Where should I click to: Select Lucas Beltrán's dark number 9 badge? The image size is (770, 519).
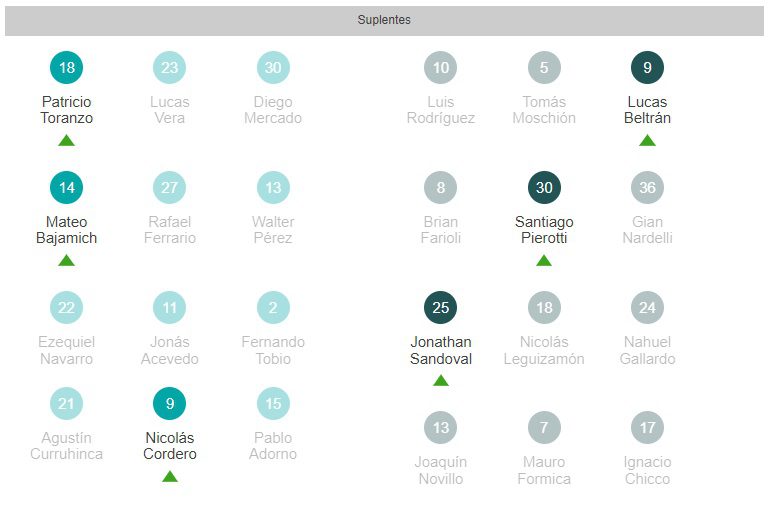pyautogui.click(x=647, y=68)
